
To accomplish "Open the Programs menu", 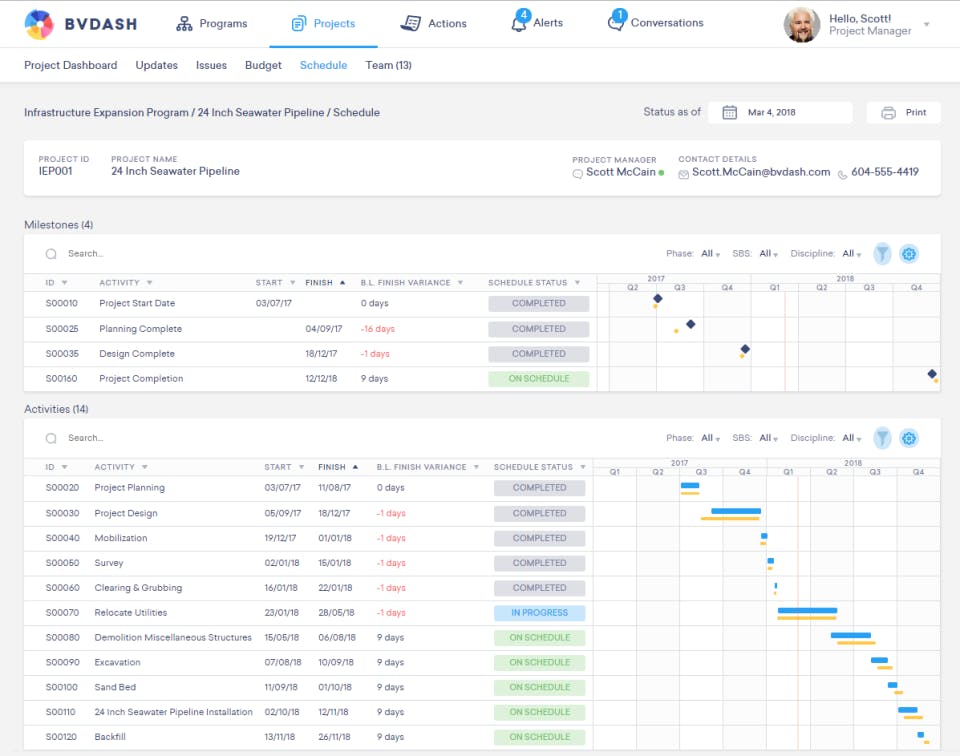I will [x=211, y=23].
